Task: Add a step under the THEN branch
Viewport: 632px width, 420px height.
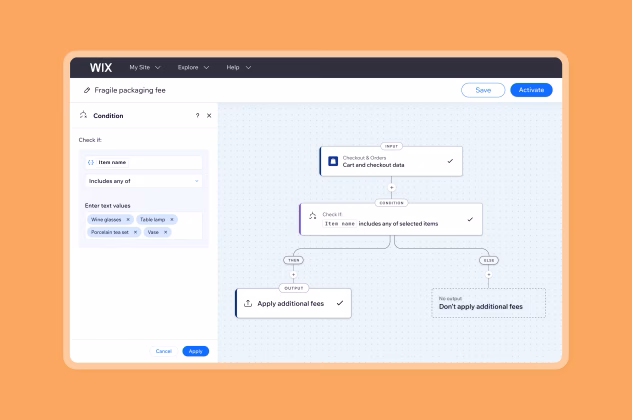Action: point(293,273)
